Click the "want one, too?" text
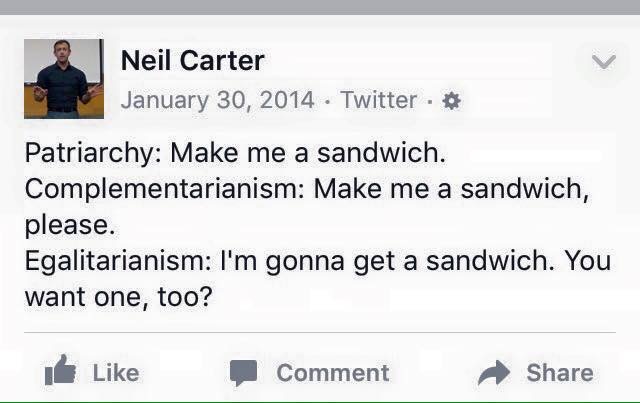This screenshot has height=403, width=640. [118, 296]
